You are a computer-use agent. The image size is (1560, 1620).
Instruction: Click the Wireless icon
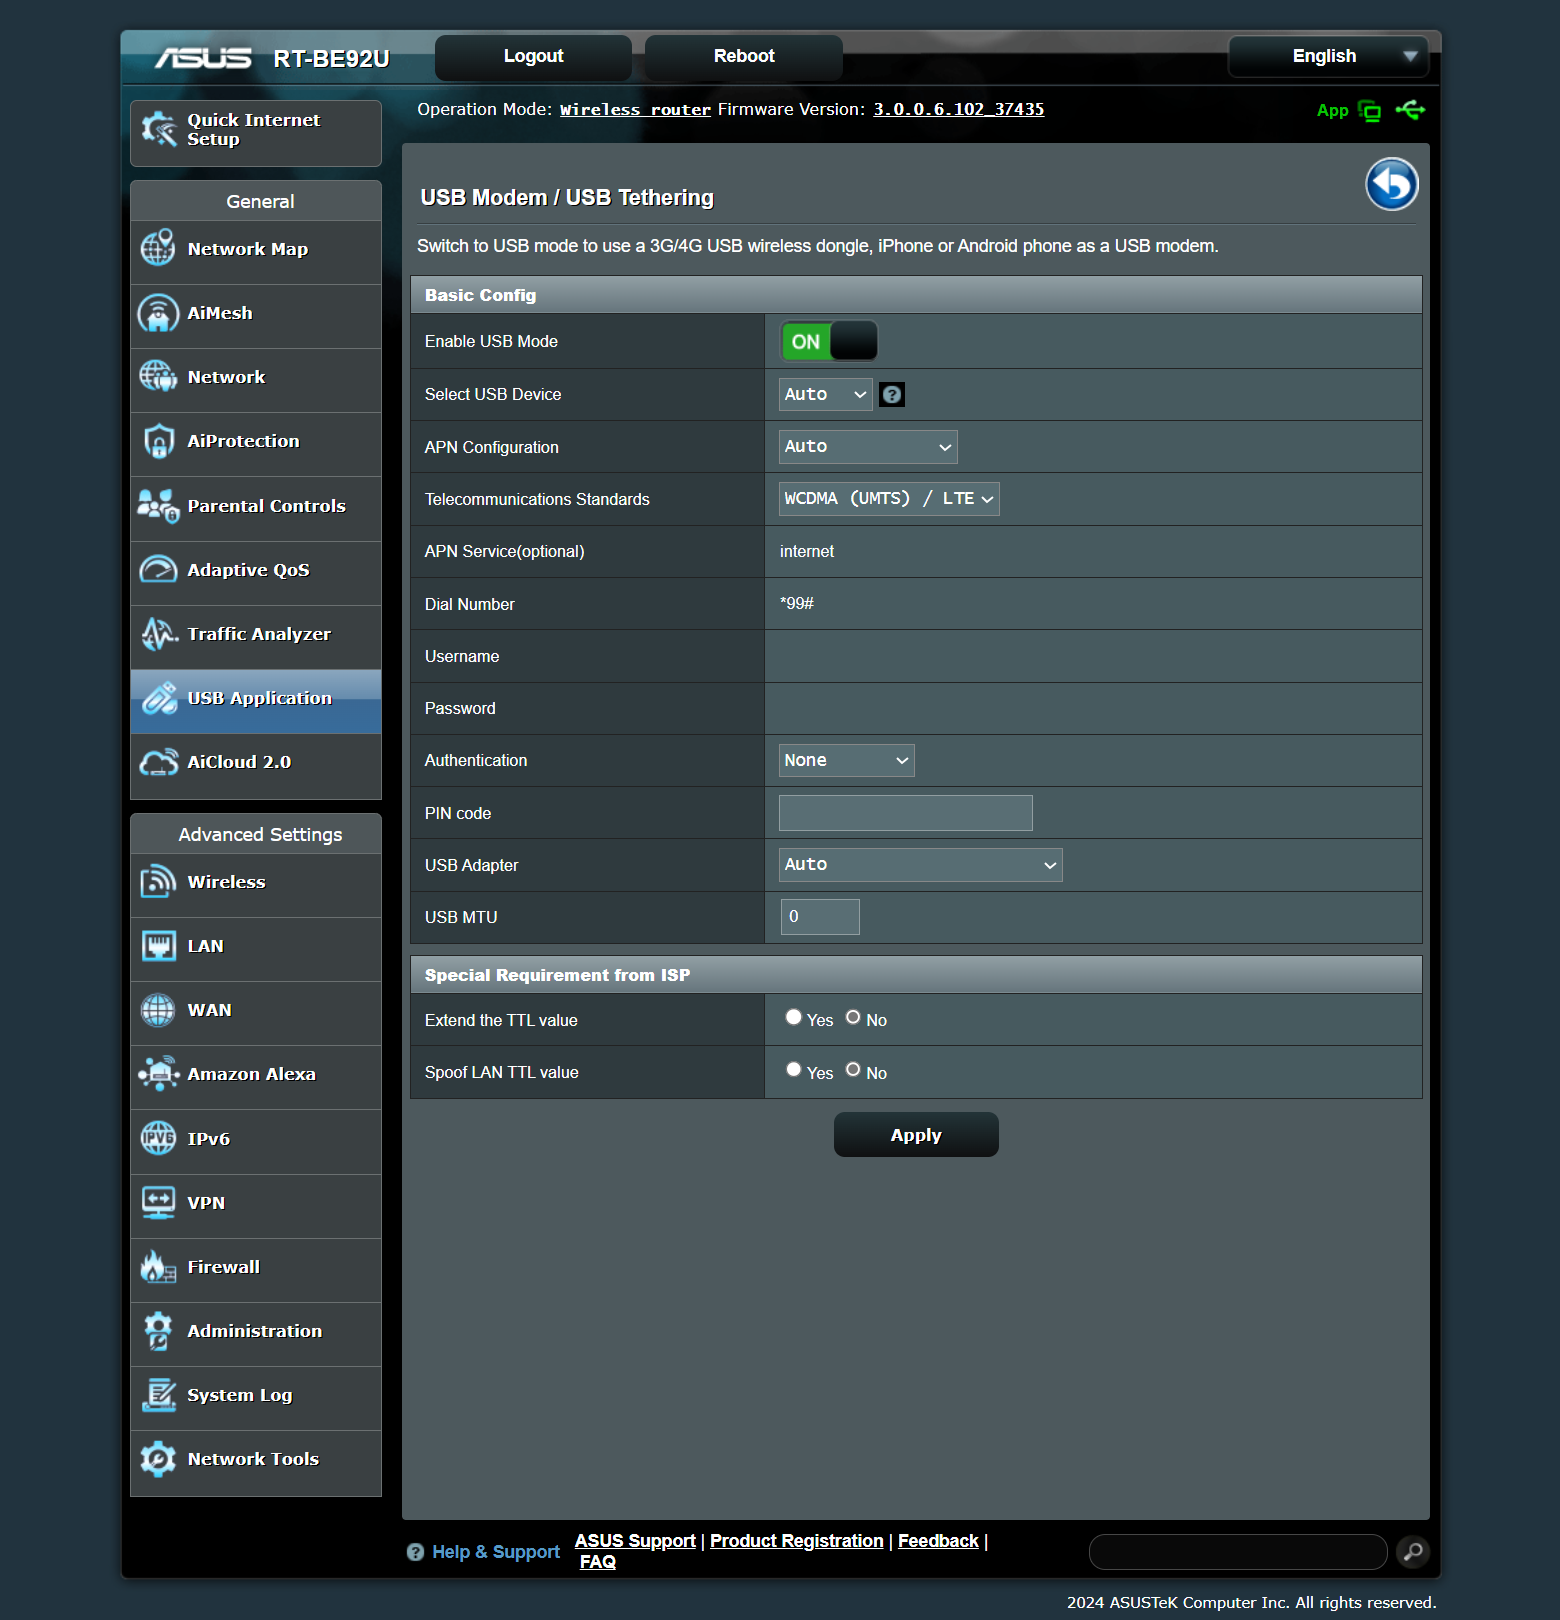tap(158, 882)
